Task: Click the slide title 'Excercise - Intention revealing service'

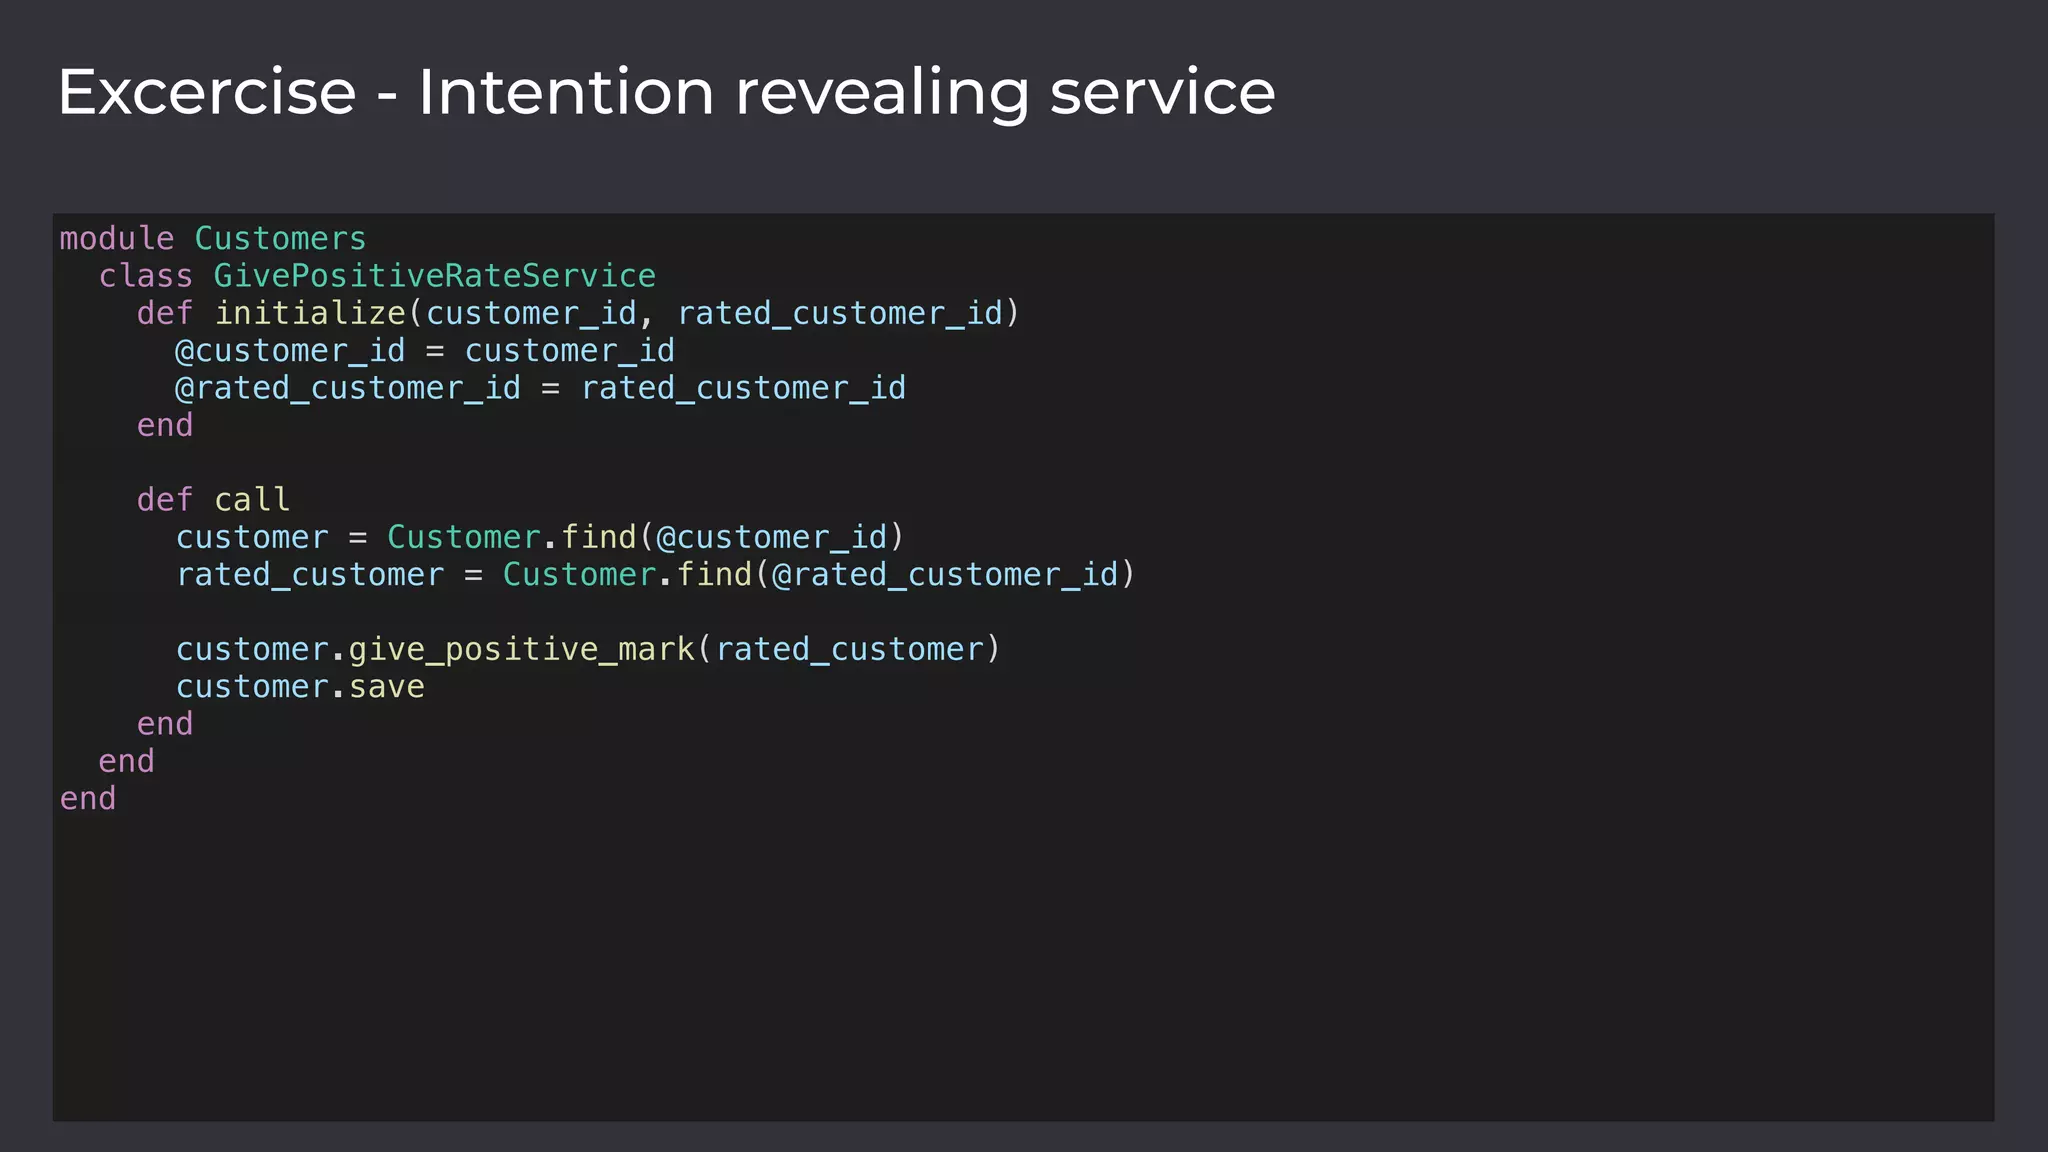Action: coord(666,92)
